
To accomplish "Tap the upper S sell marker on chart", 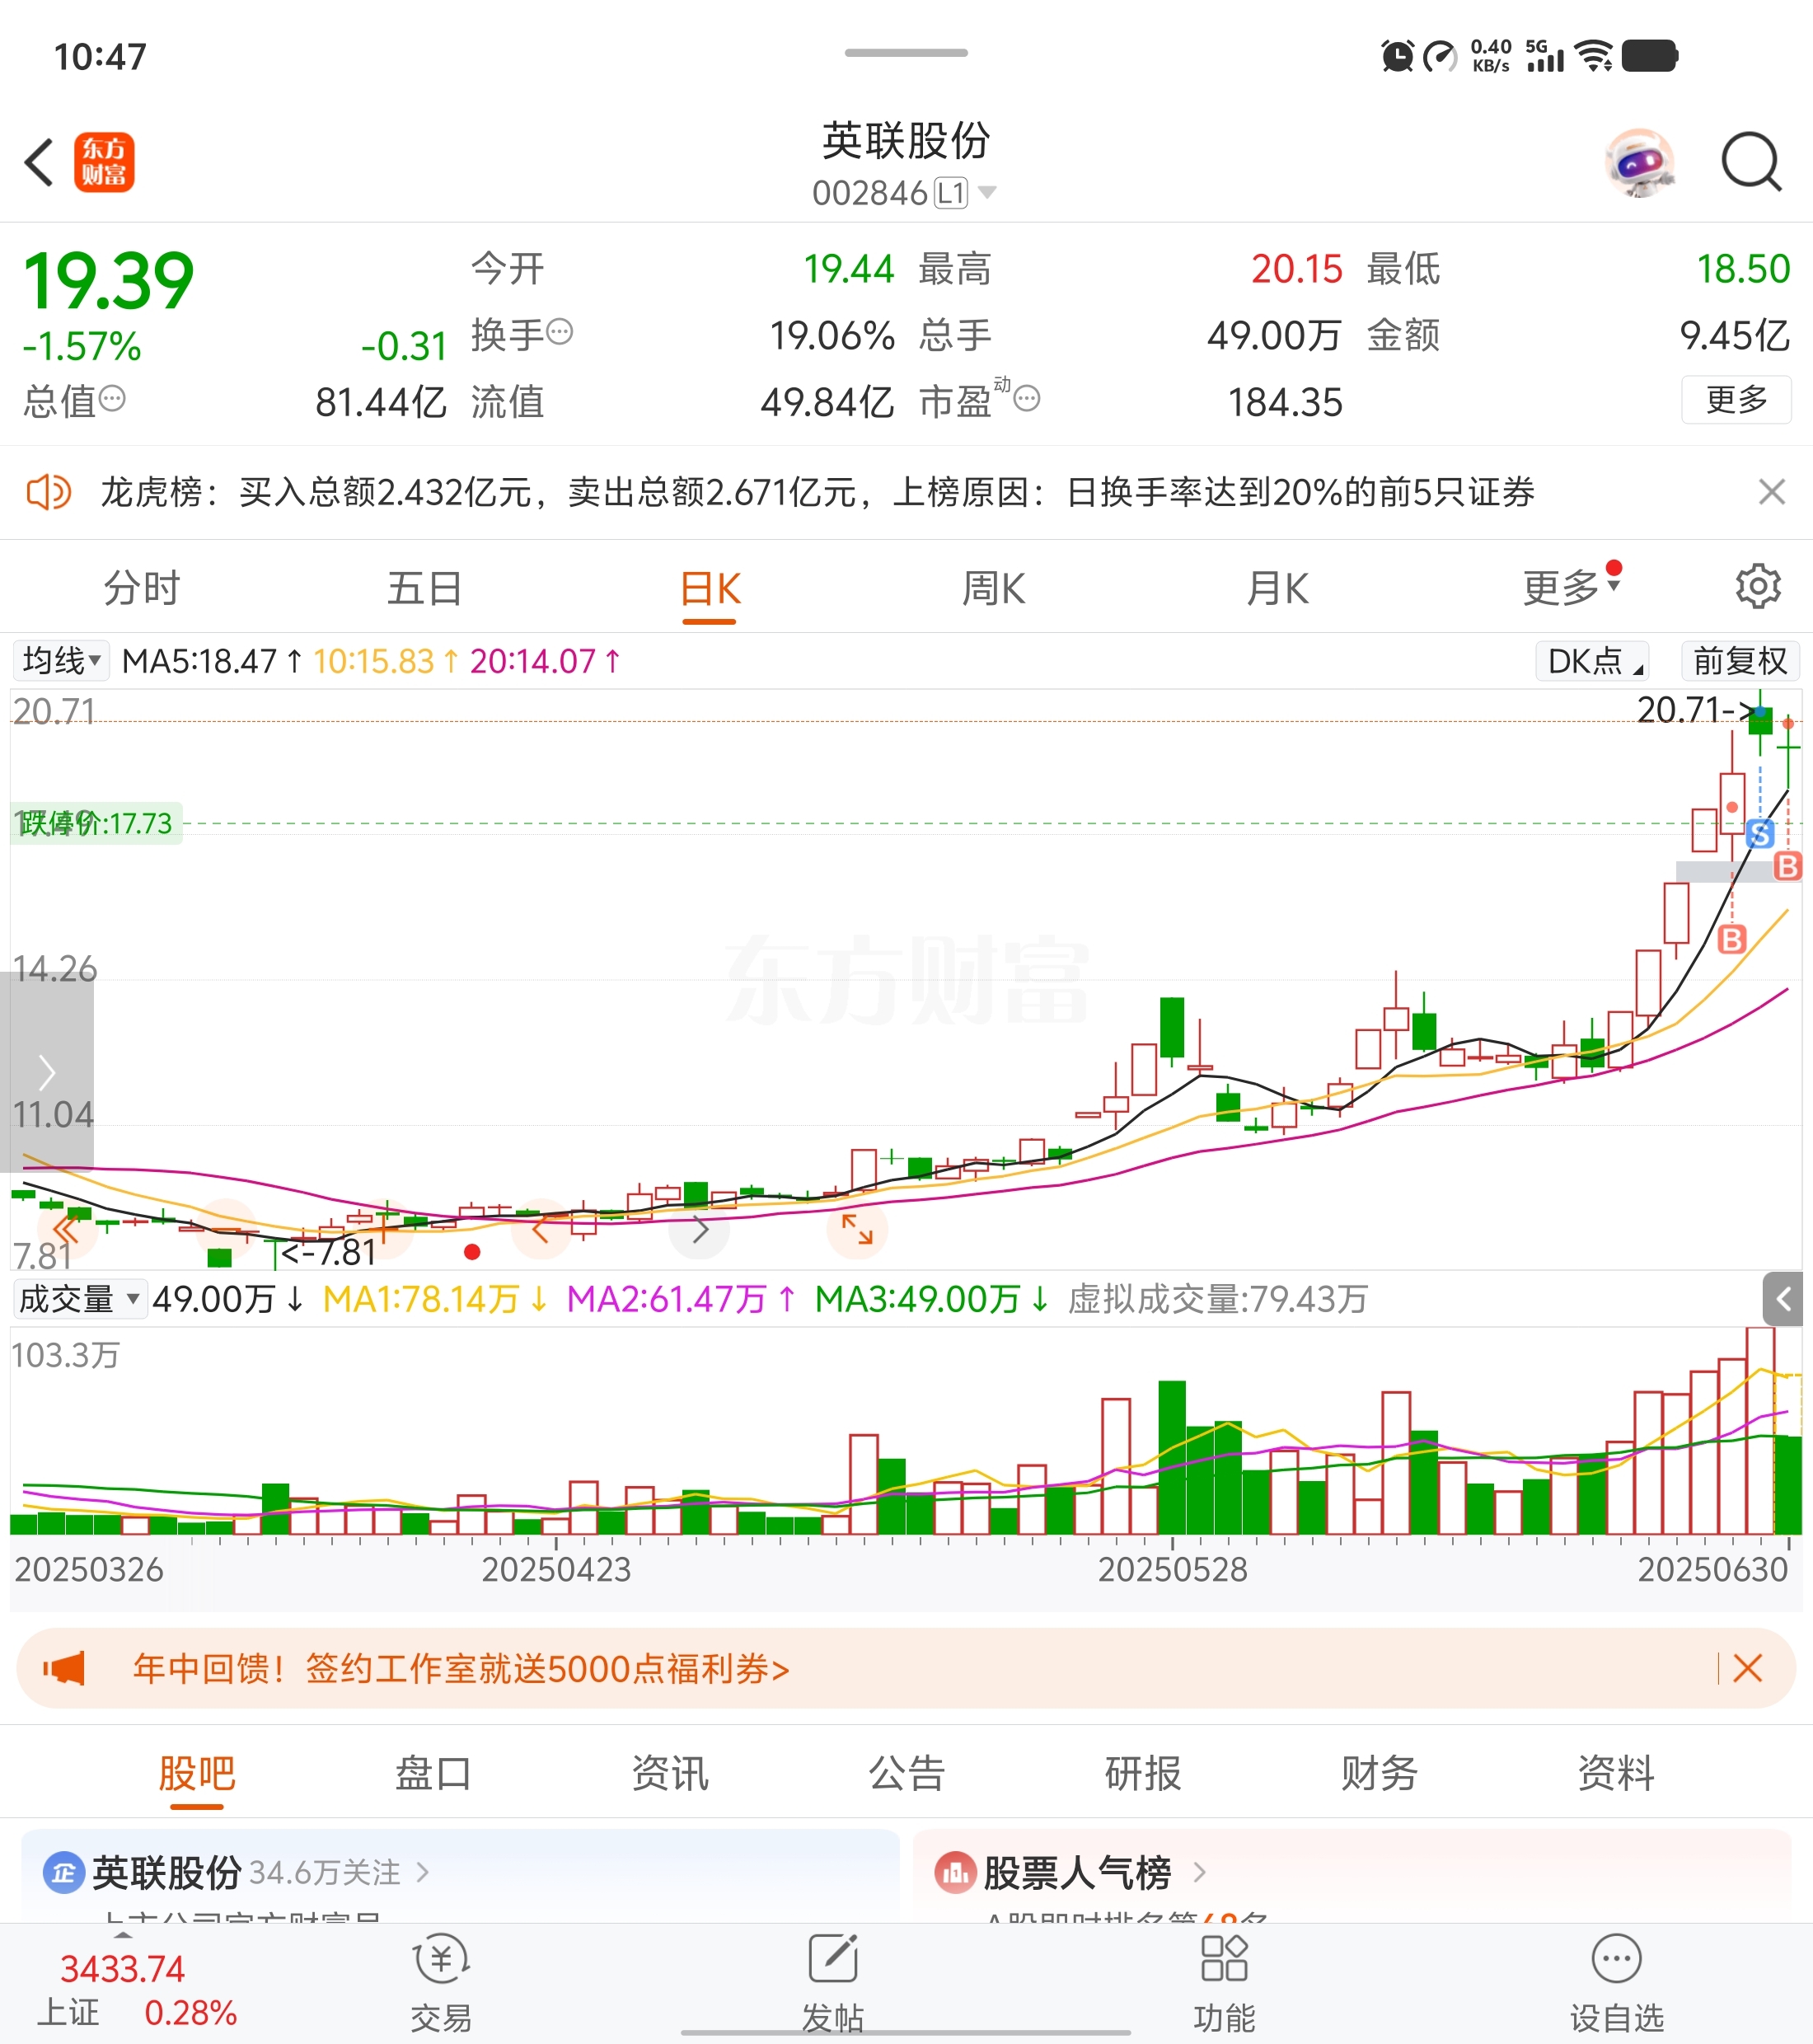I will 1760,833.
